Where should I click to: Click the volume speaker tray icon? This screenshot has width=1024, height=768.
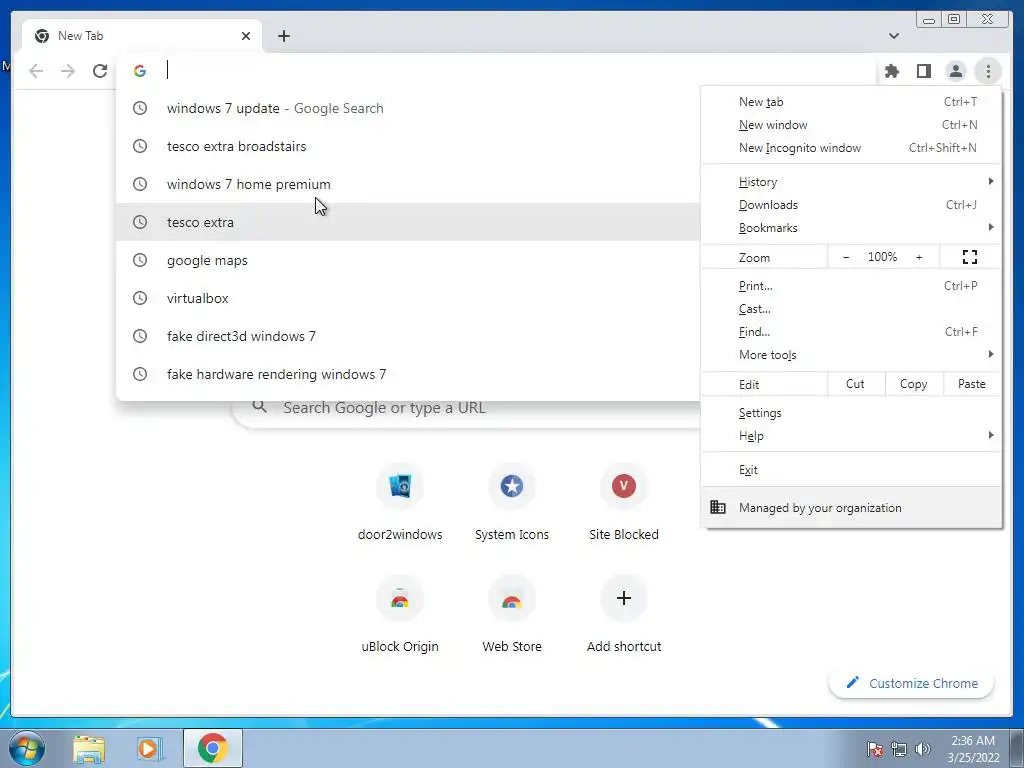coord(923,749)
